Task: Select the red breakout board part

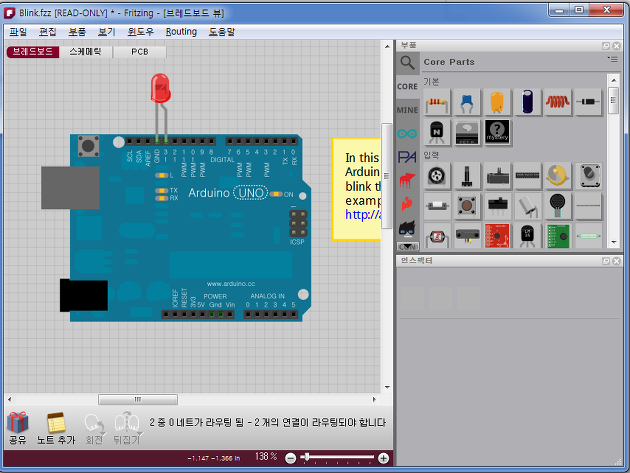Action: click(497, 236)
